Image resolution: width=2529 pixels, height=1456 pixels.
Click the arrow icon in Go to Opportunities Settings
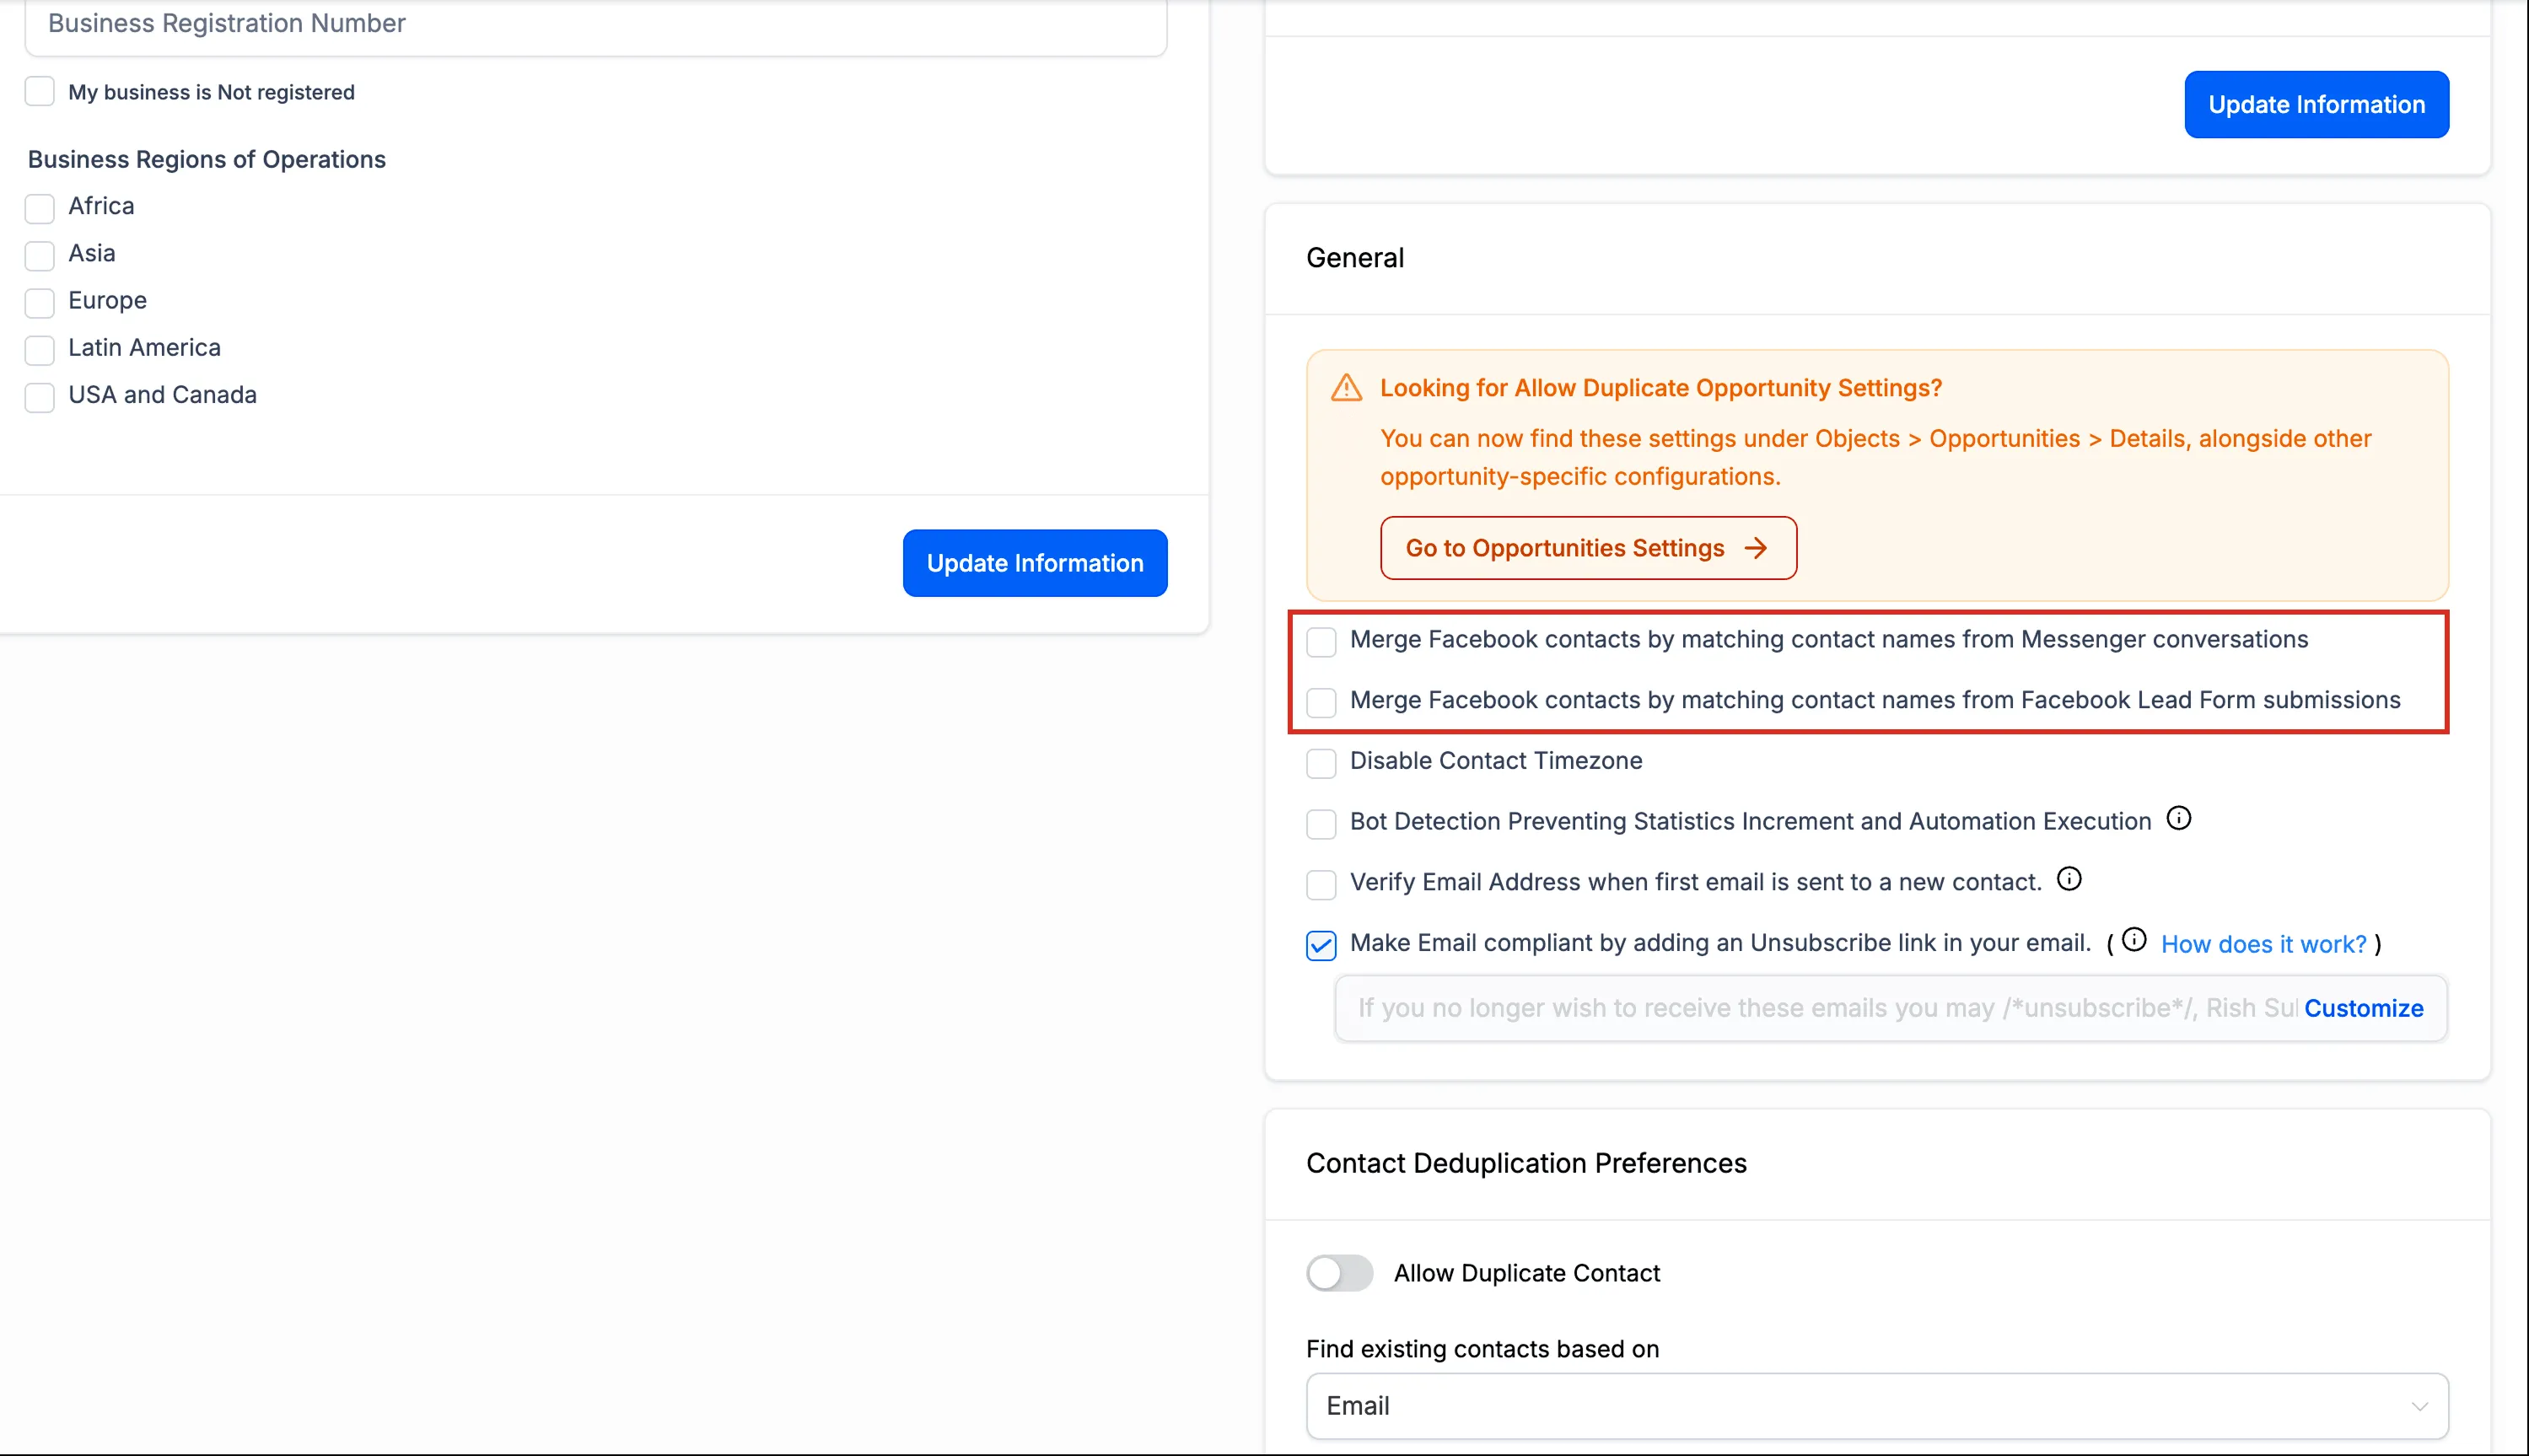coord(1755,548)
